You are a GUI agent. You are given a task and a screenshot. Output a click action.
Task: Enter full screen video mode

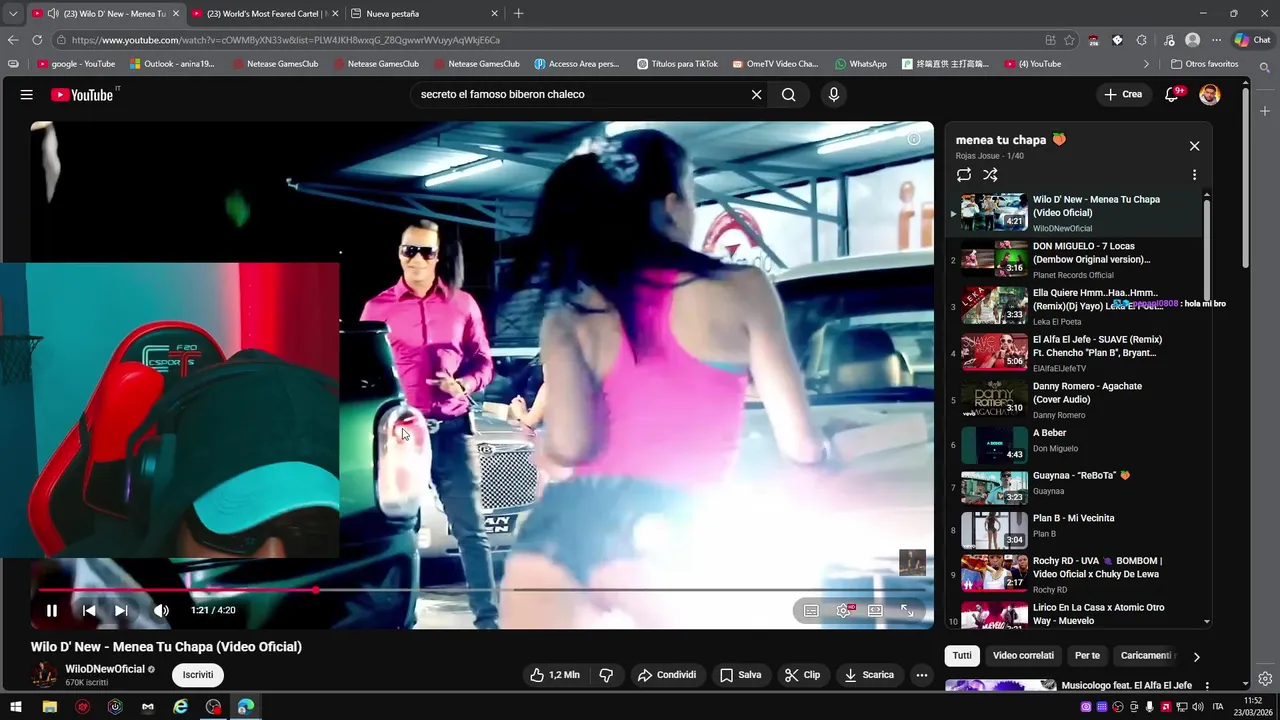(907, 610)
